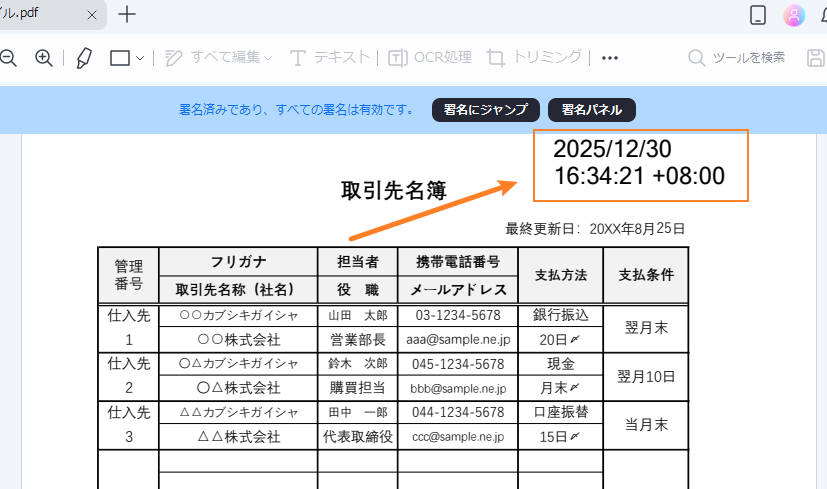Click the 〇△株式会社 company name
Image resolution: width=827 pixels, height=489 pixels.
pos(238,388)
